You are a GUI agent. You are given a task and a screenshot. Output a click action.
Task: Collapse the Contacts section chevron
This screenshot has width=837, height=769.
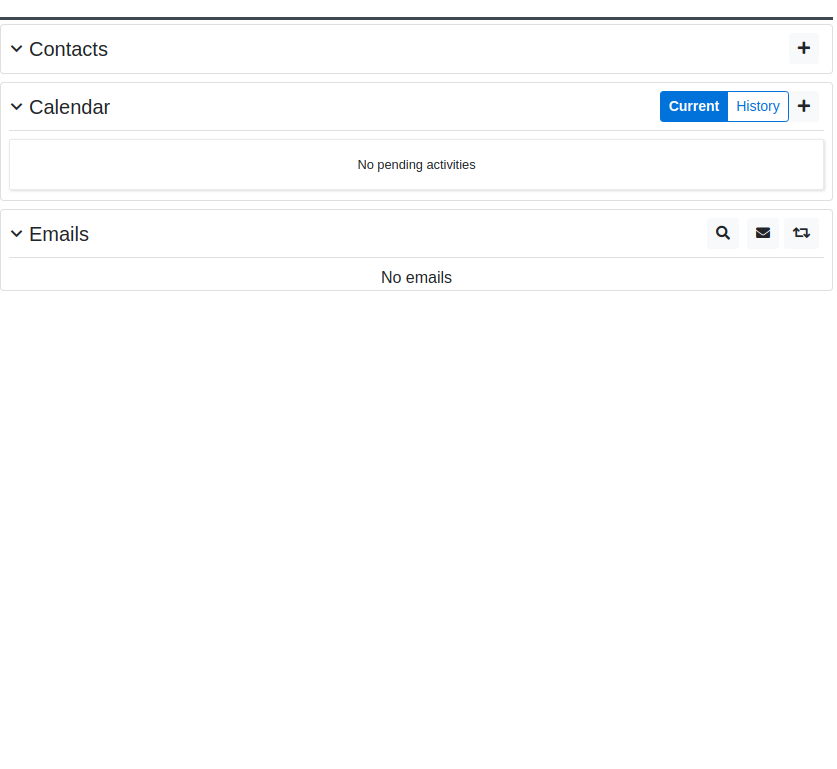(17, 49)
